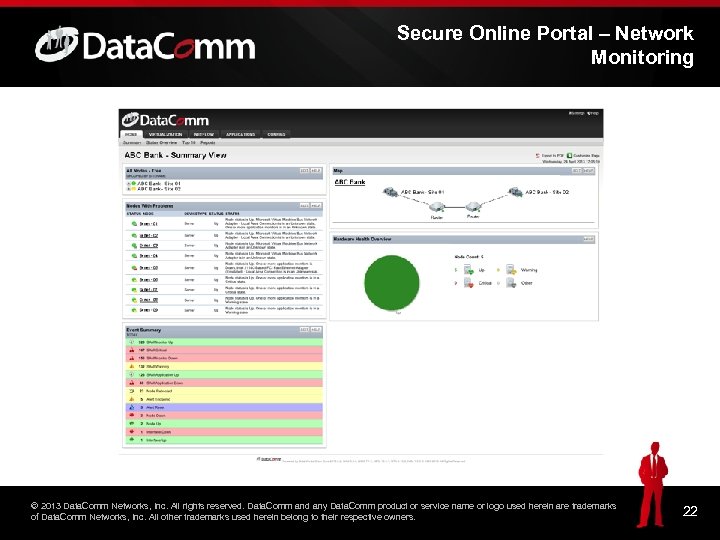Click the icon in the first yellow Event Summary row

point(132,366)
